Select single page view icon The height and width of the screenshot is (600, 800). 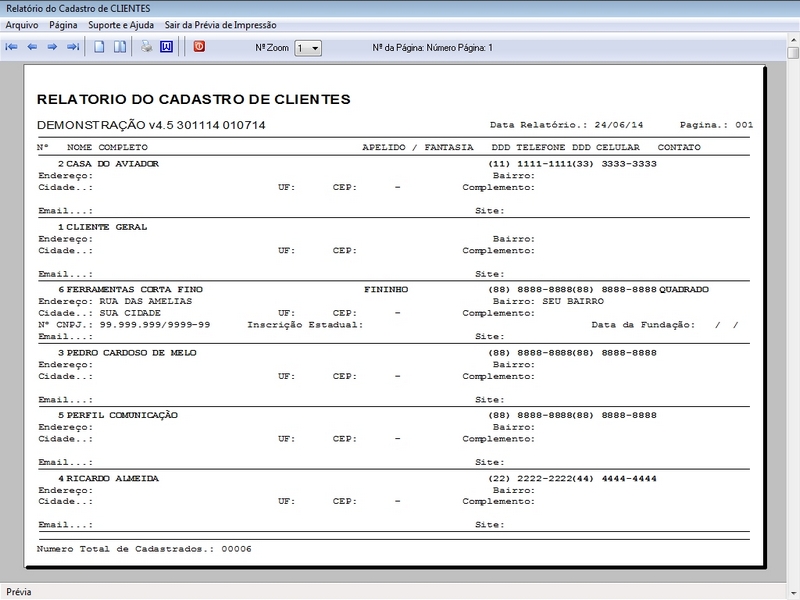(99, 47)
